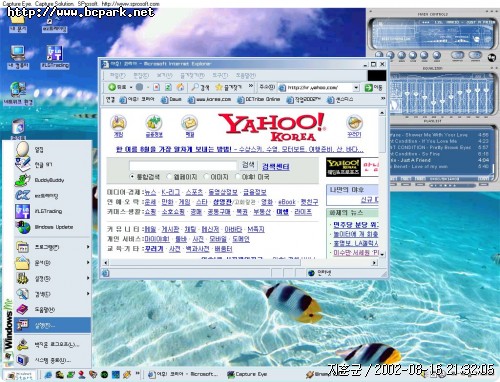Viewport: 500px width, 382px height.
Task: Expand the IE toolbar overflow chevron after 즐겨찾기
Action: click(251, 86)
